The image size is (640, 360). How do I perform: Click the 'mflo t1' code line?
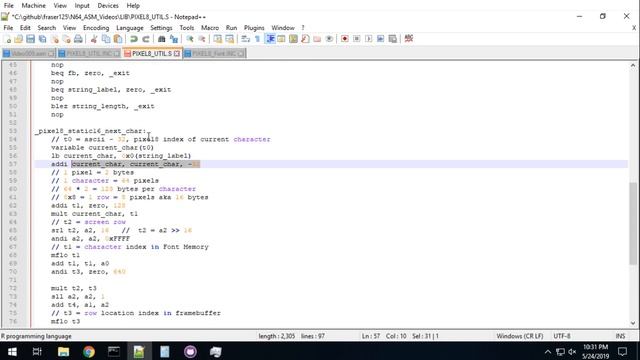tap(65, 255)
